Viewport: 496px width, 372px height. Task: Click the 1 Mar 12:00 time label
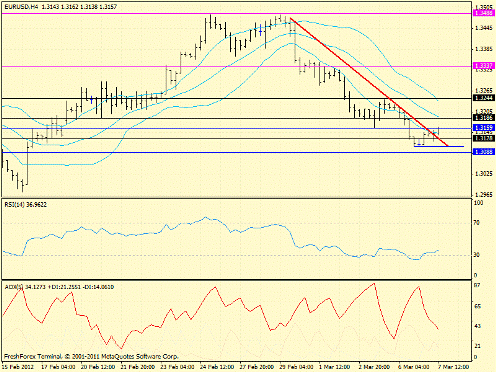pyautogui.click(x=335, y=367)
